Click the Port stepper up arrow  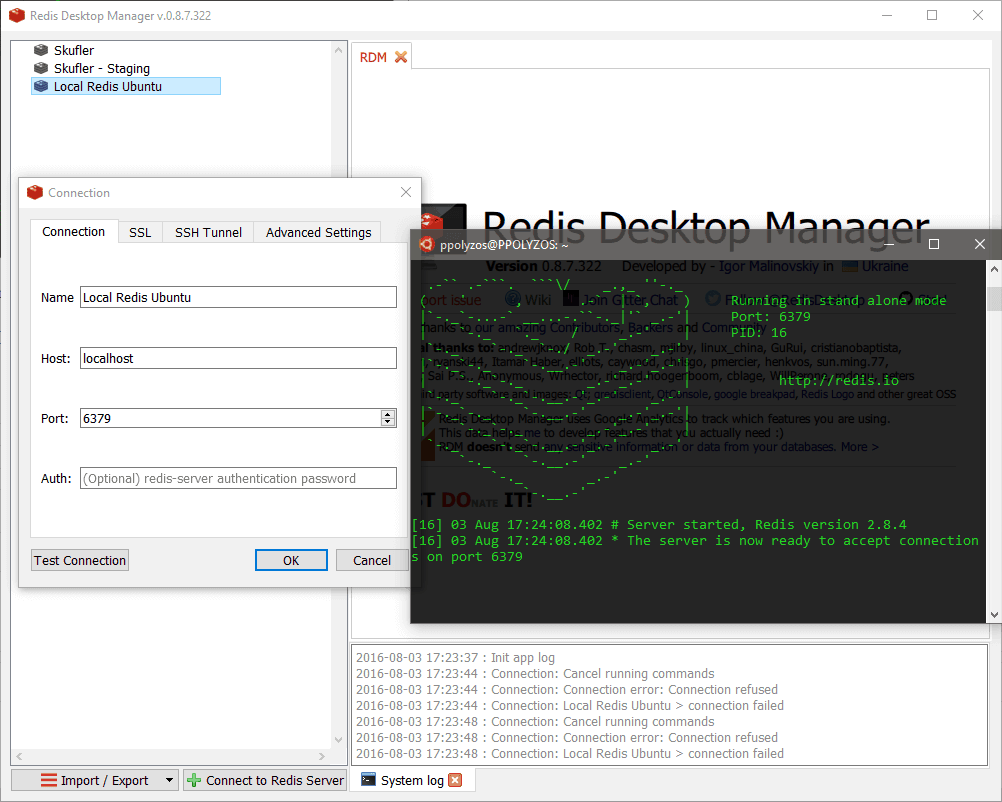coord(388,413)
